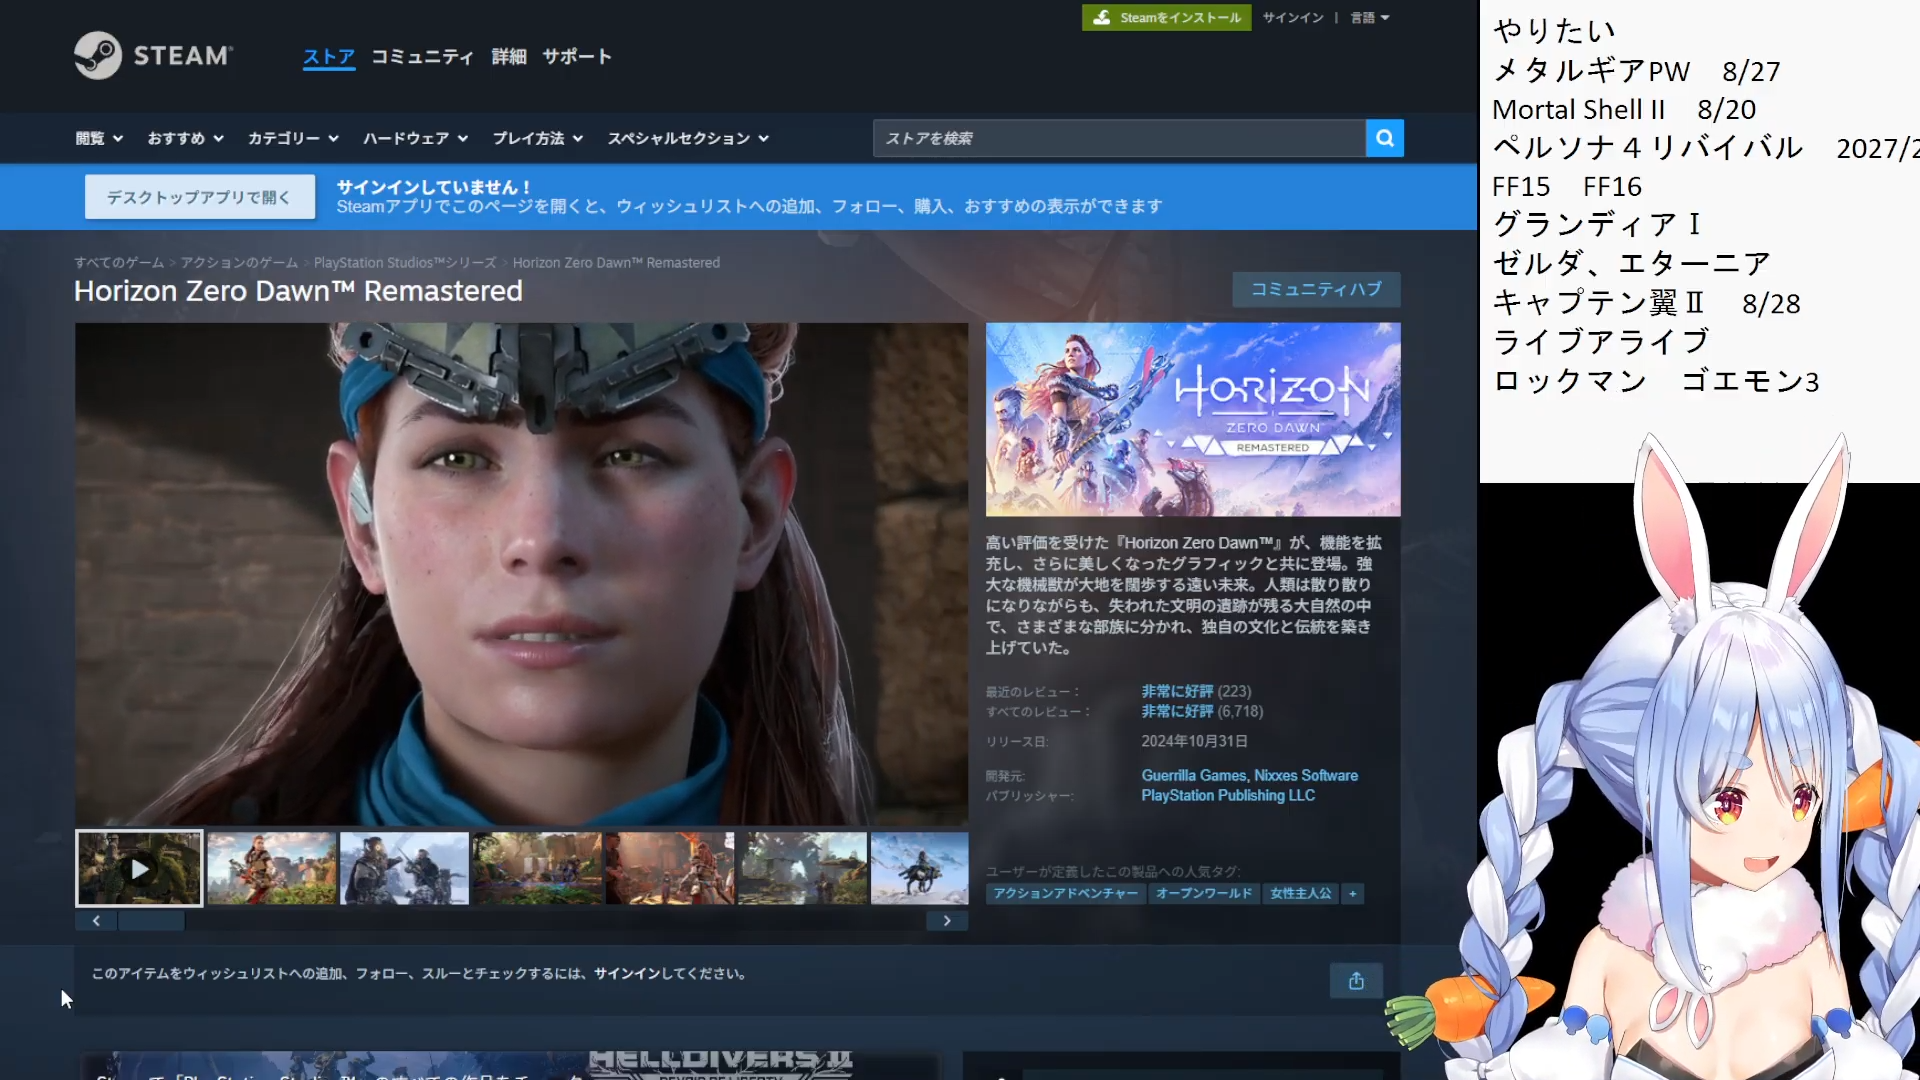This screenshot has height=1080, width=1920.
Task: Click the 2024年10月31日 release date text
Action: click(1194, 741)
